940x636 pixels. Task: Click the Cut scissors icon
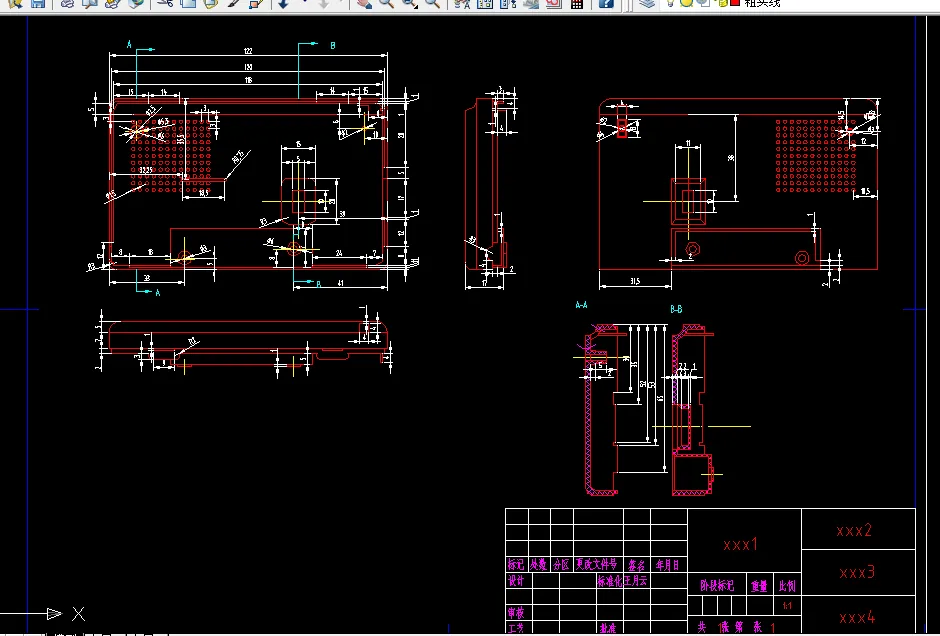[x=165, y=4]
